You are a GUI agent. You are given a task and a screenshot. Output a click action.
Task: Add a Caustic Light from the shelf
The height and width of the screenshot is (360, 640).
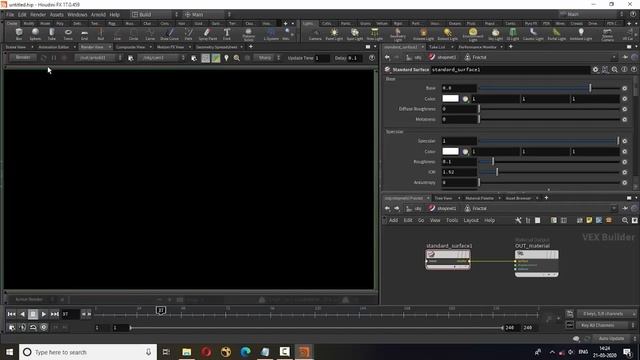(x=533, y=34)
